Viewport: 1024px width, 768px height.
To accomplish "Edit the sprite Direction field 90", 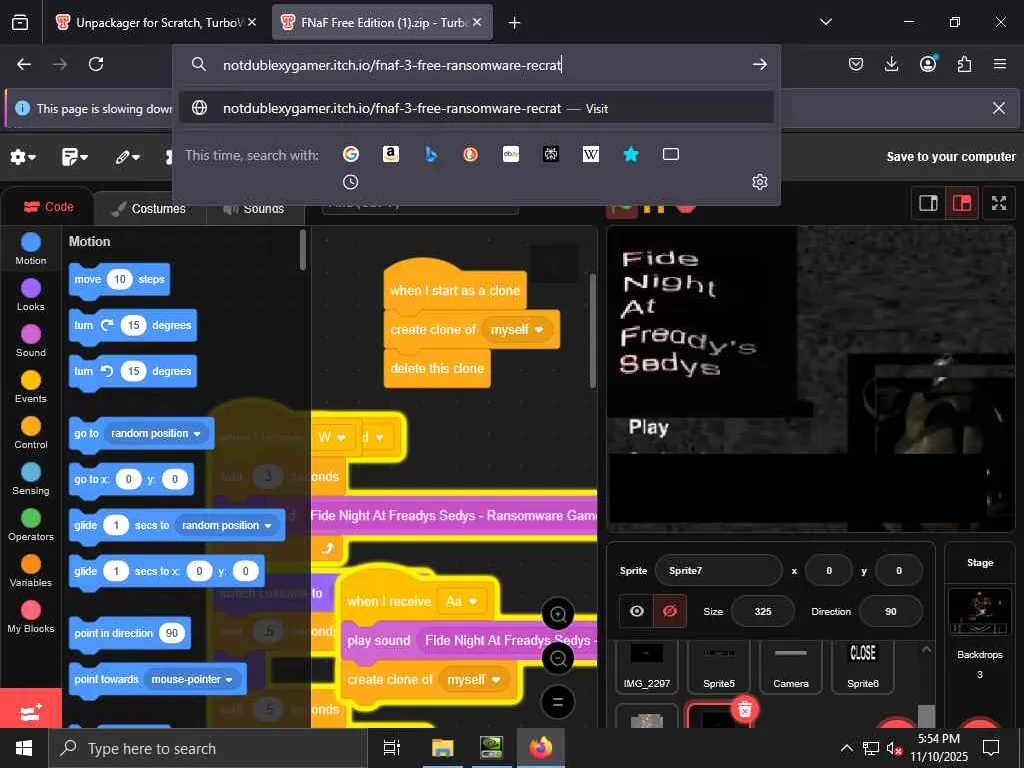I will click(891, 611).
